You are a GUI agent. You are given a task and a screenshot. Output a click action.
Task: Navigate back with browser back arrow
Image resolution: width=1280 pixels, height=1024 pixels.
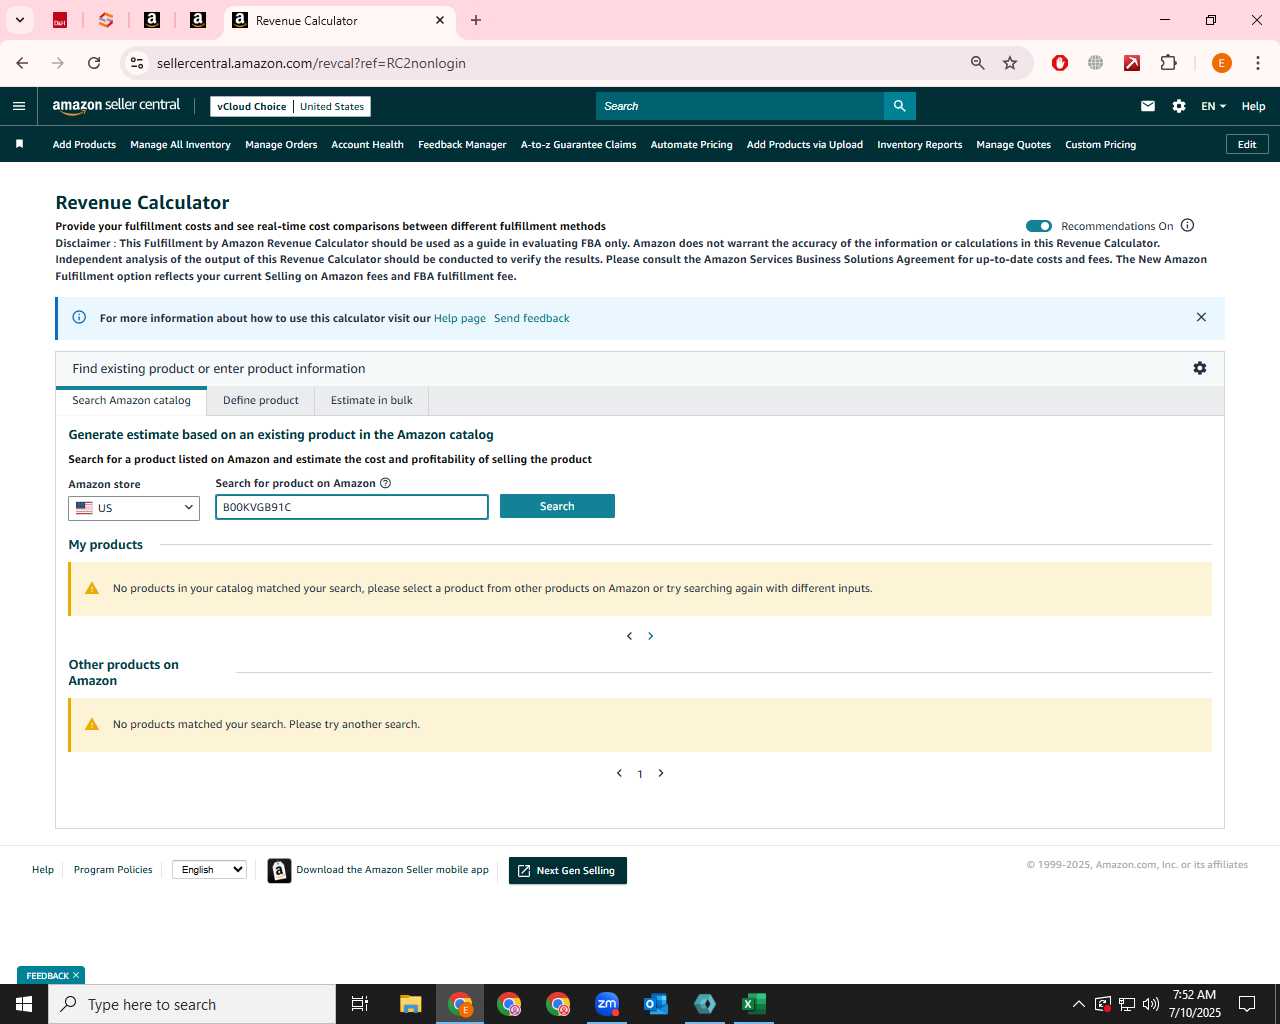pyautogui.click(x=22, y=63)
